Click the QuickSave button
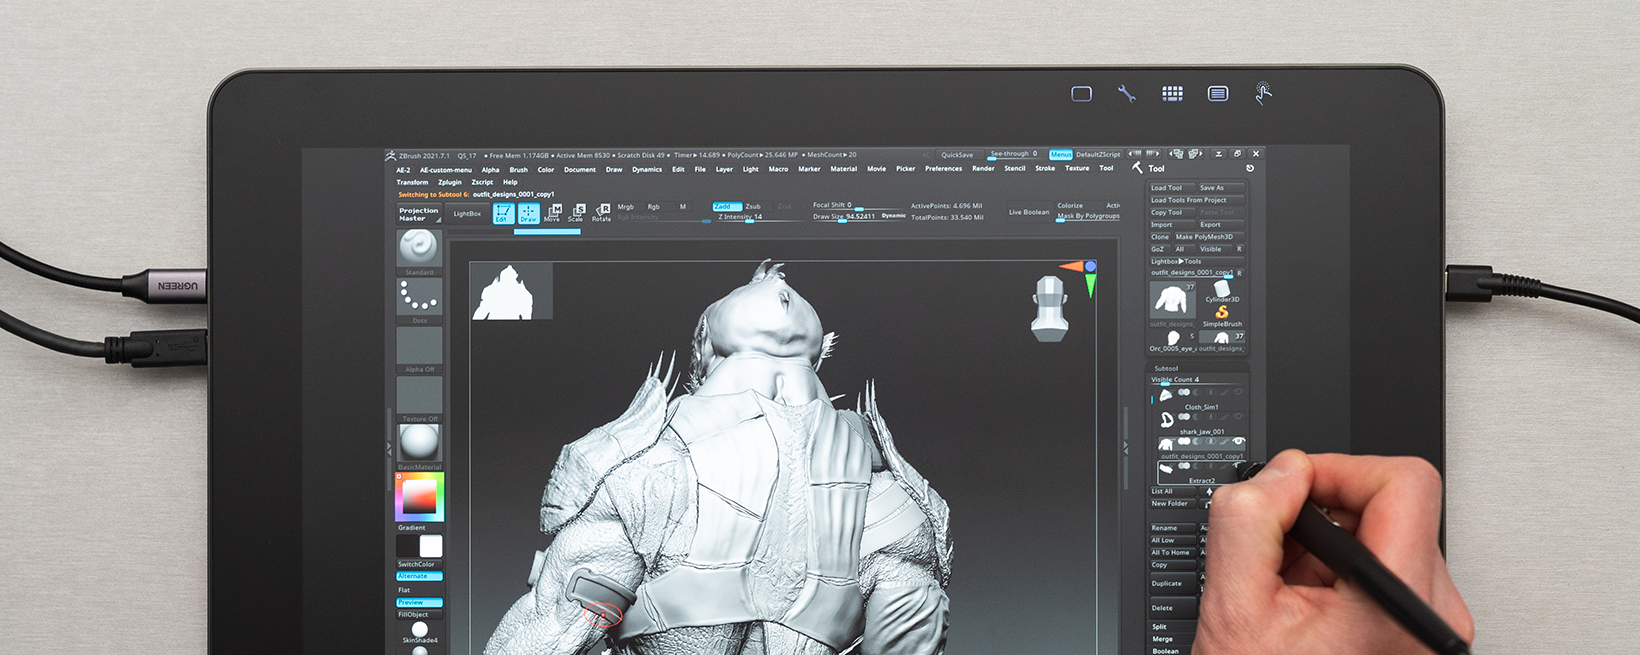Viewport: 1640px width, 655px height. (957, 155)
